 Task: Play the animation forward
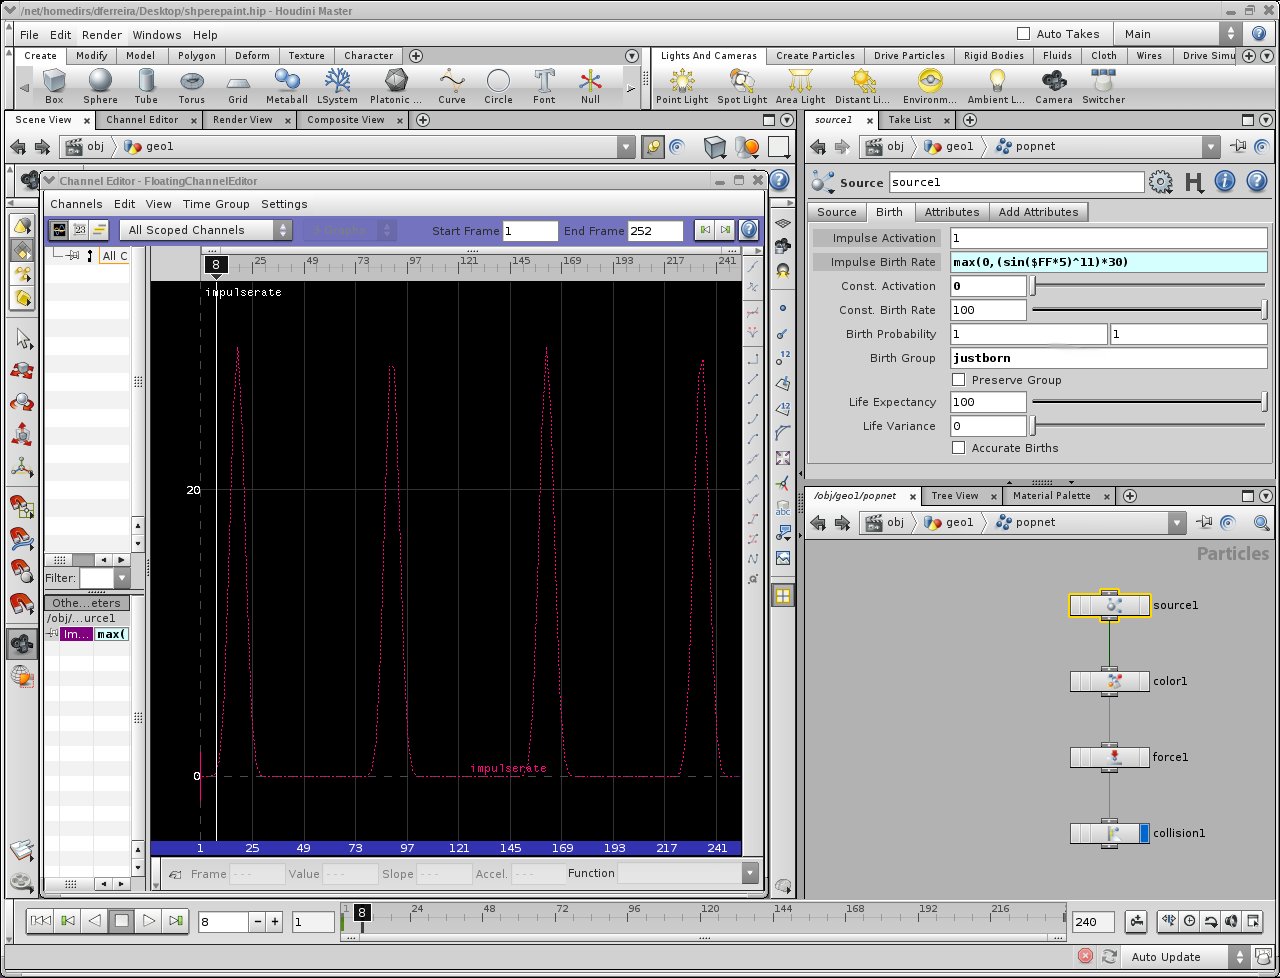(148, 921)
